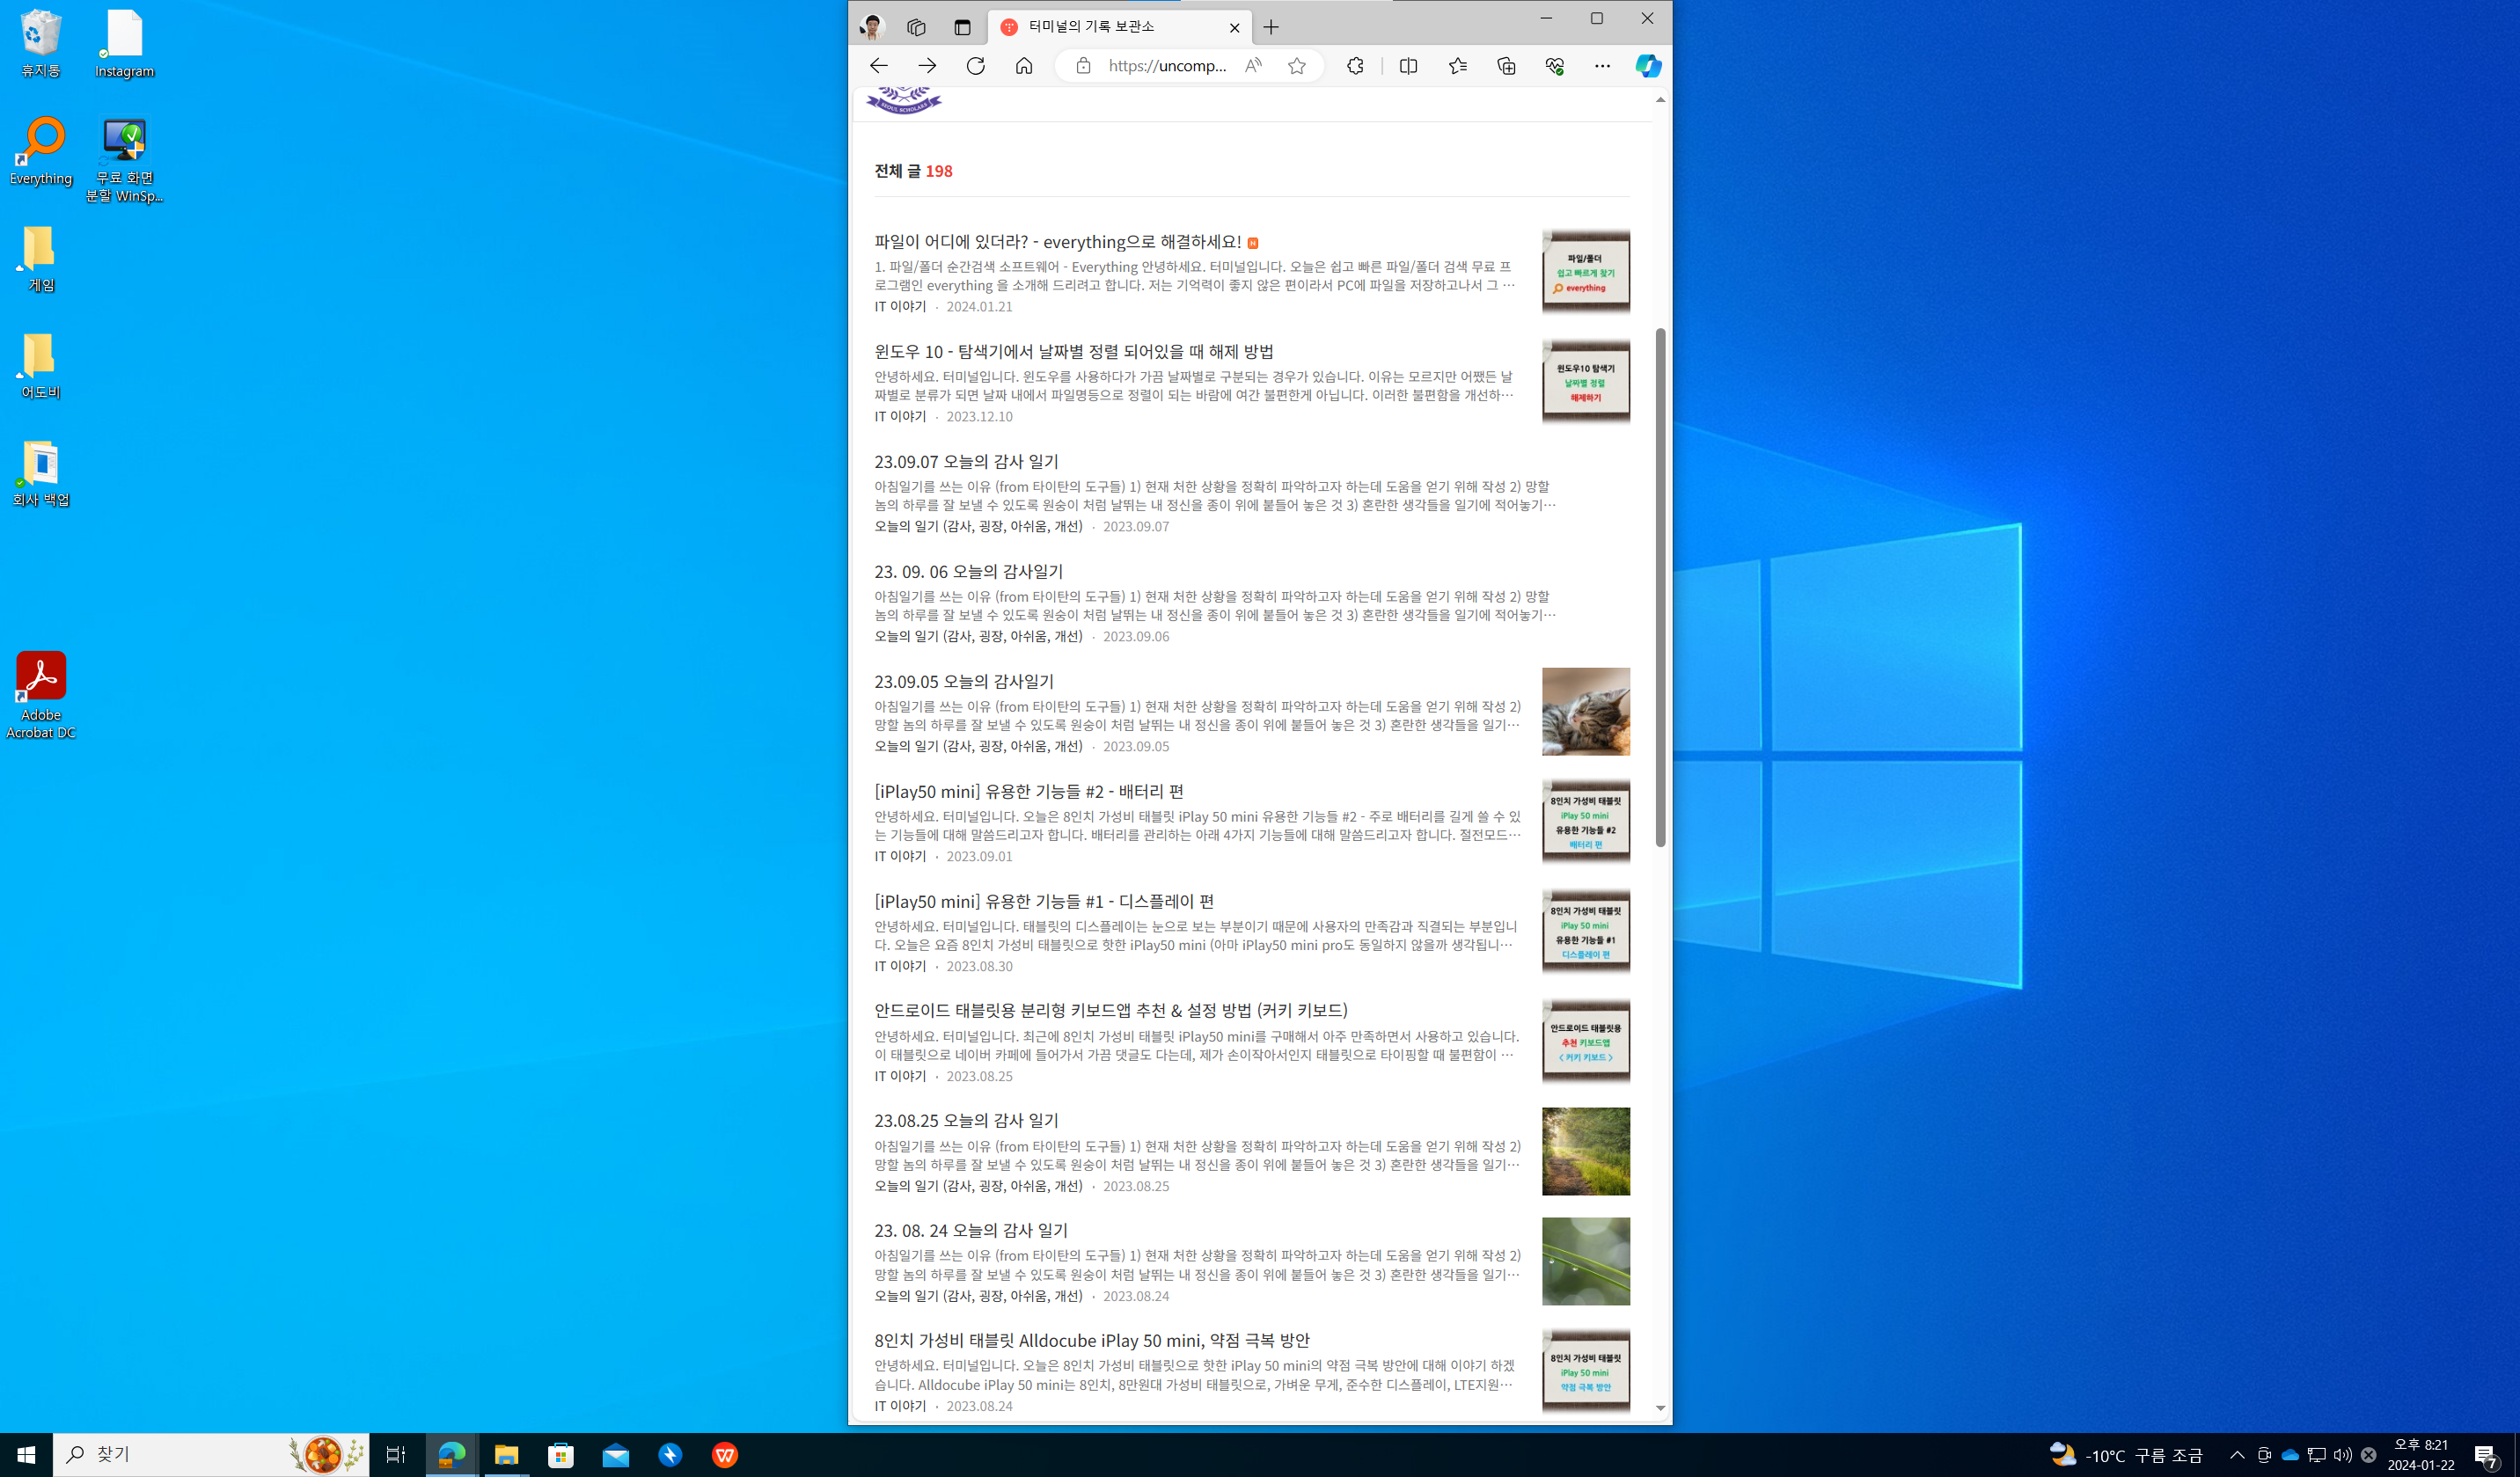Click the page vertical scrollbar thumb

click(1660, 587)
